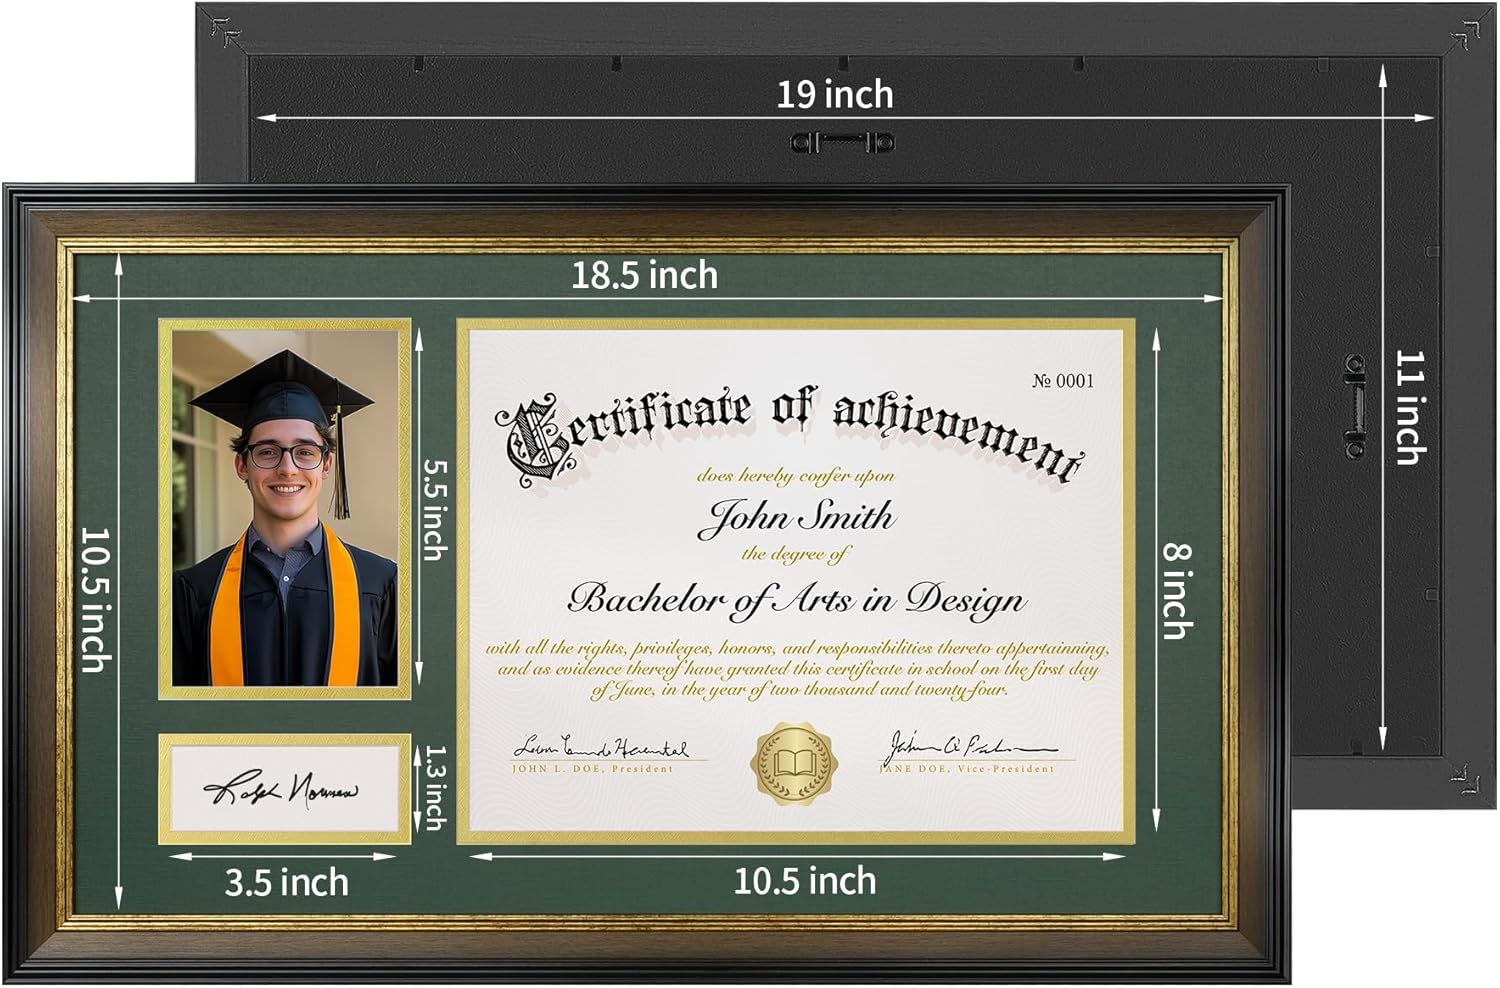The height and width of the screenshot is (988, 1500).
Task: Click the vertical "10.5 inch" mat height label
Action: (94, 600)
